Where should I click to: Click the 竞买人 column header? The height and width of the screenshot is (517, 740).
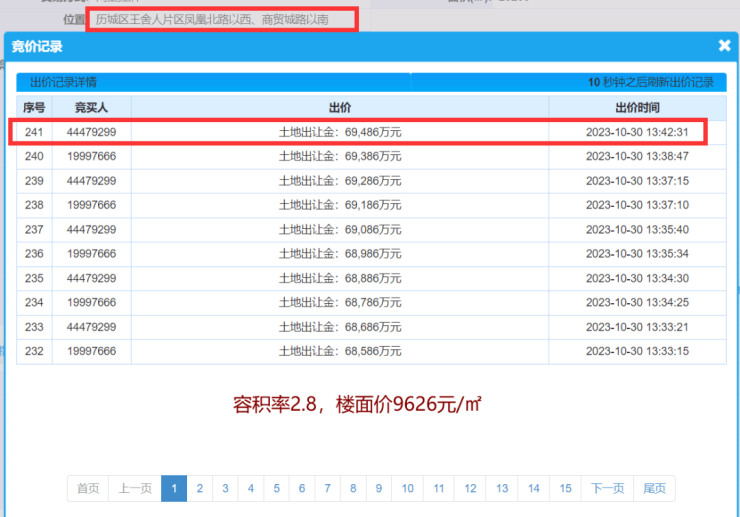click(91, 107)
